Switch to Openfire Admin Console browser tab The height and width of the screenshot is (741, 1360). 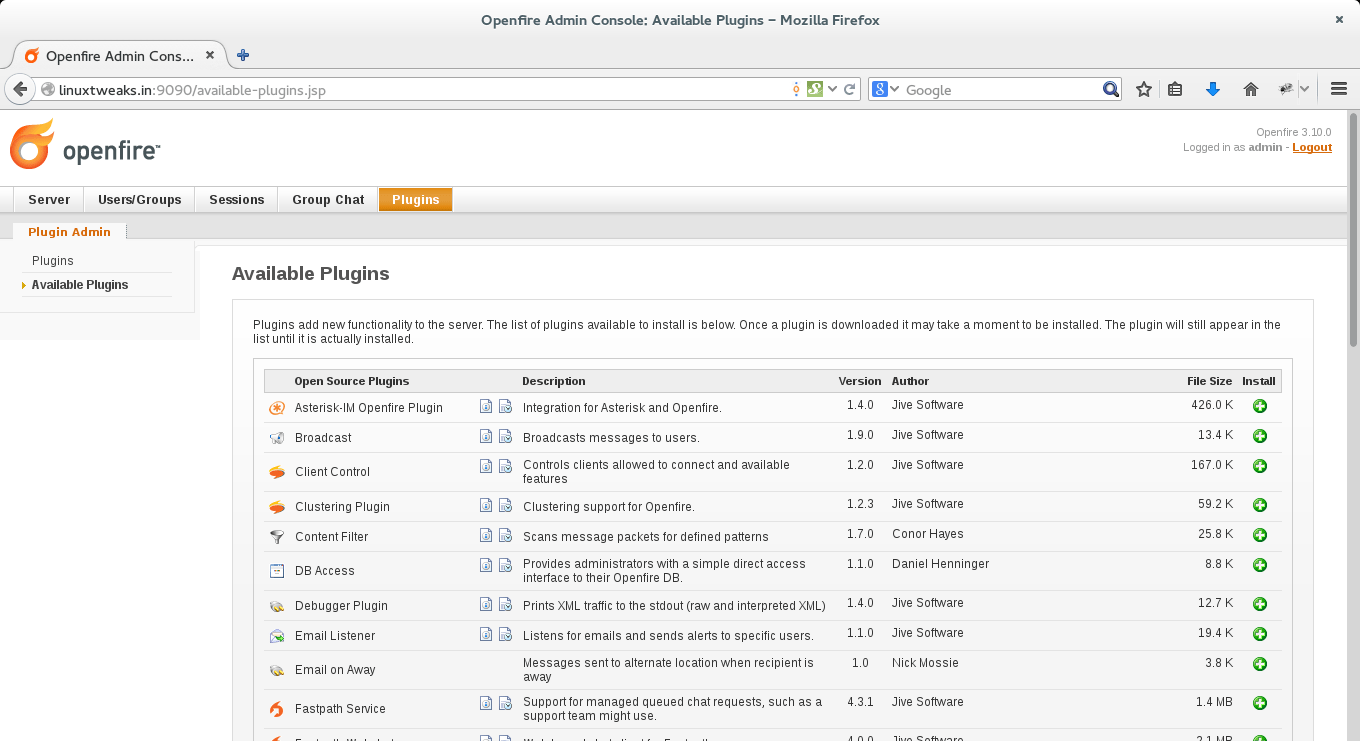119,56
